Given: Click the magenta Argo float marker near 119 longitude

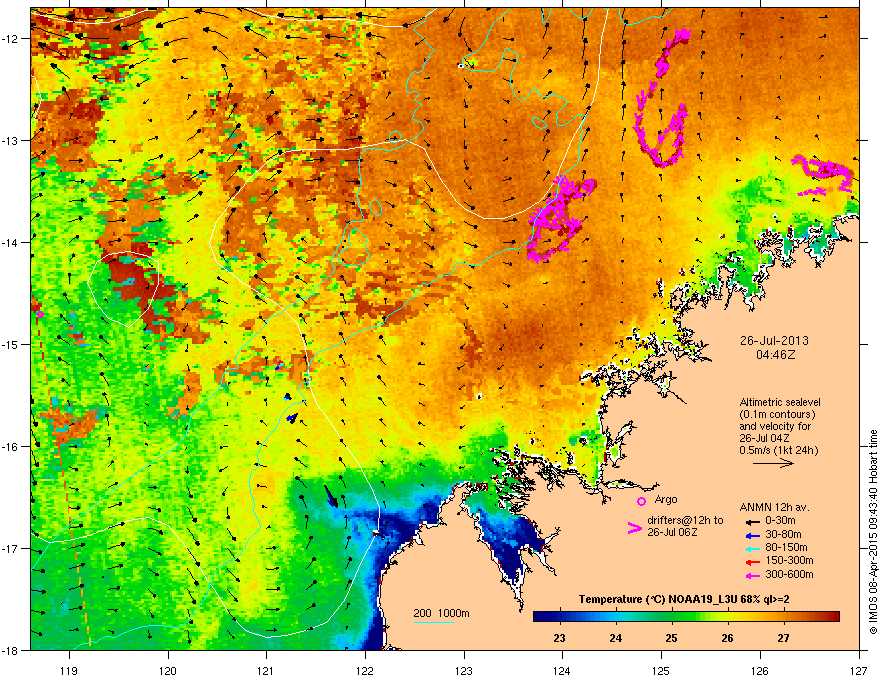Looking at the screenshot, I should pos(40,314).
